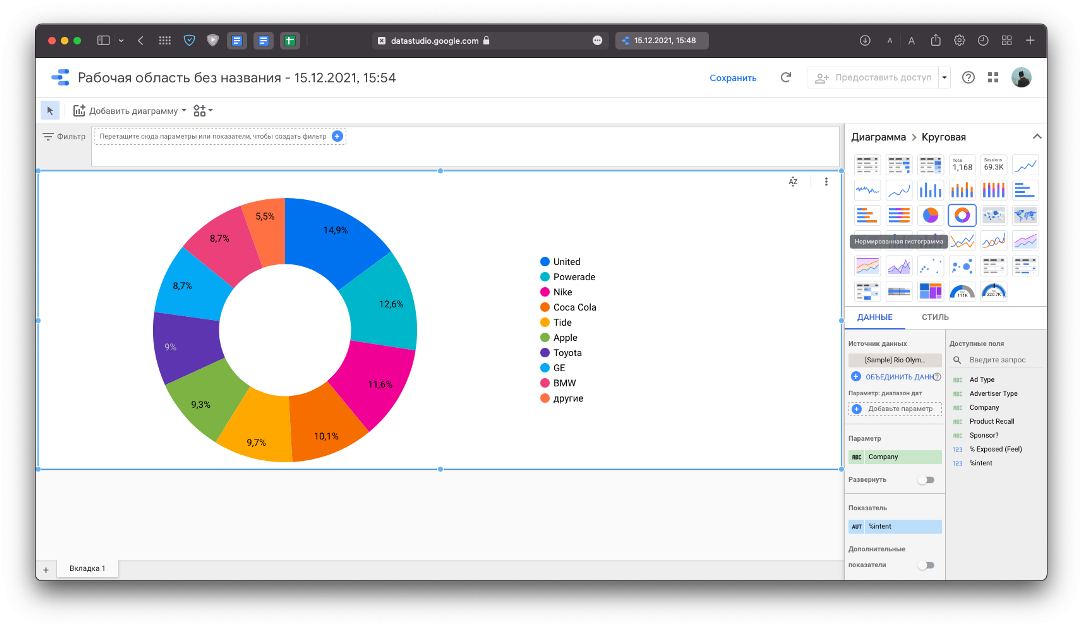Open the chart three-dot options menu
The image size is (1082, 627).
pyautogui.click(x=826, y=181)
